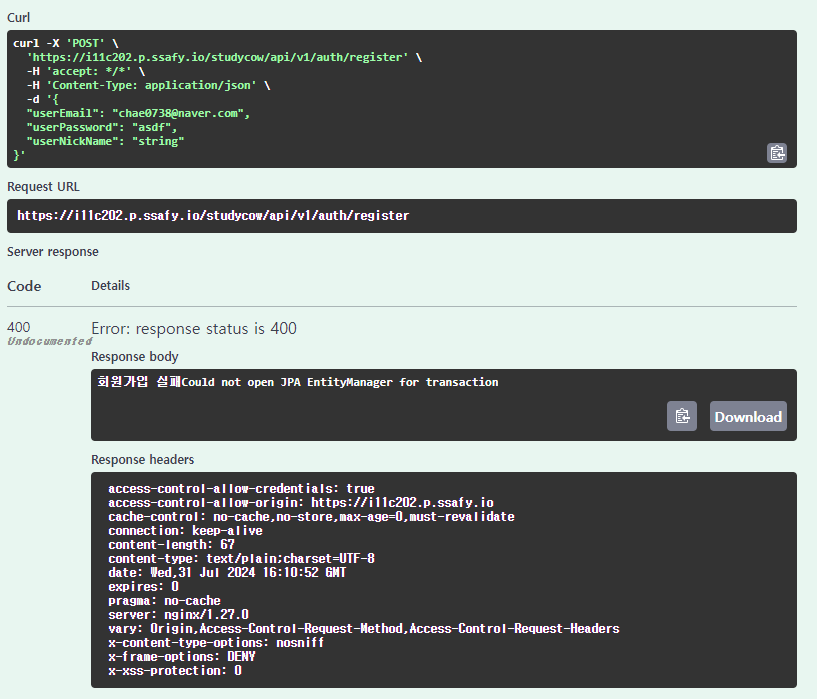The width and height of the screenshot is (817, 699).
Task: Copy the curl command to clipboard
Action: point(777,153)
